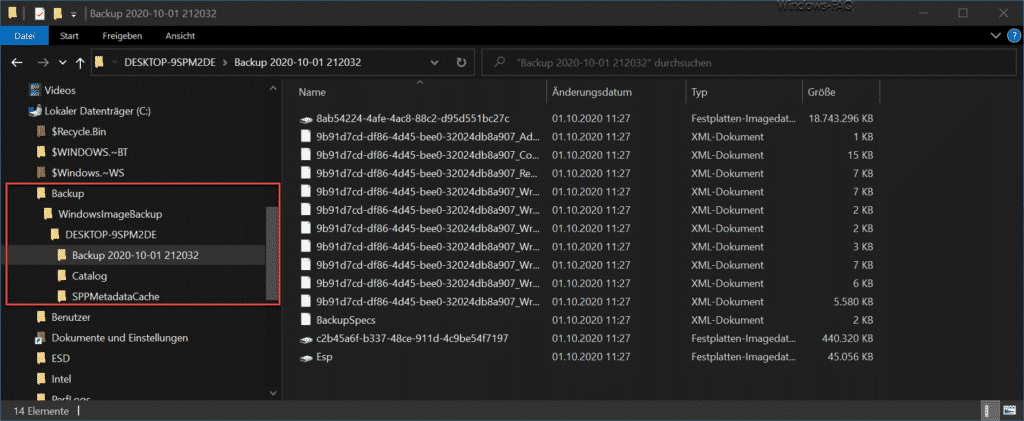The height and width of the screenshot is (421, 1024).
Task: Refresh the current folder view
Action: pyautogui.click(x=461, y=63)
